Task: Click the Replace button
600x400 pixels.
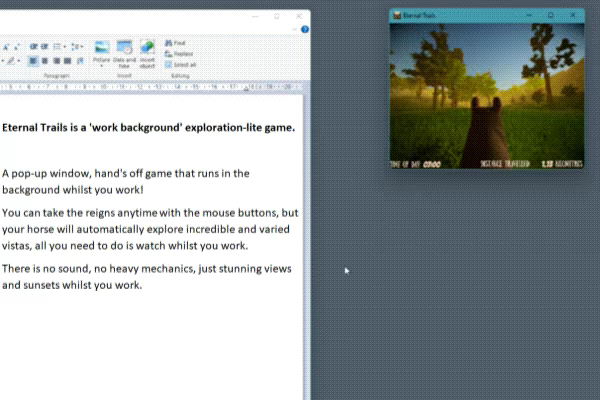Action: coord(179,54)
